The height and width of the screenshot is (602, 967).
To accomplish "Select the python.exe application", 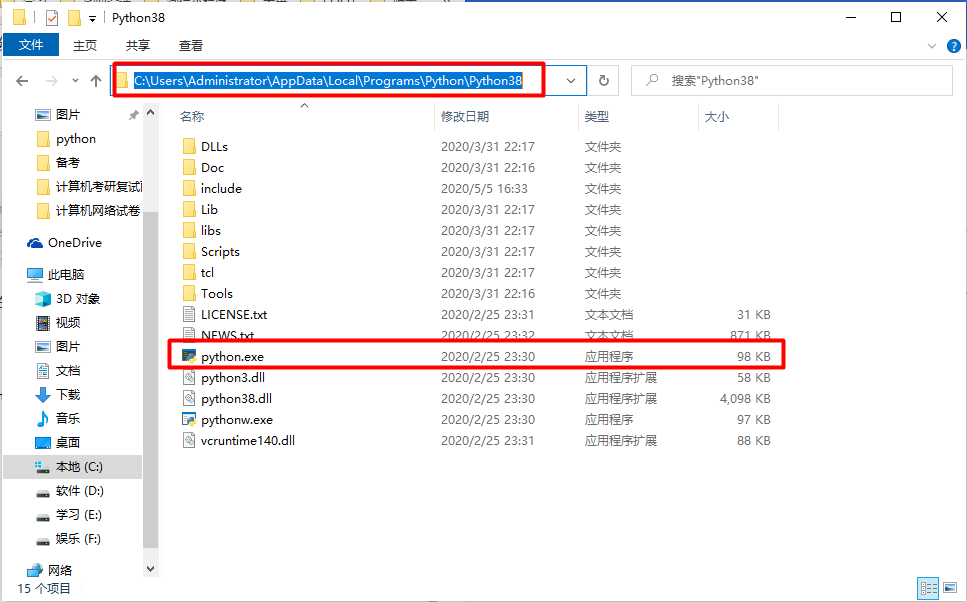I will click(232, 357).
